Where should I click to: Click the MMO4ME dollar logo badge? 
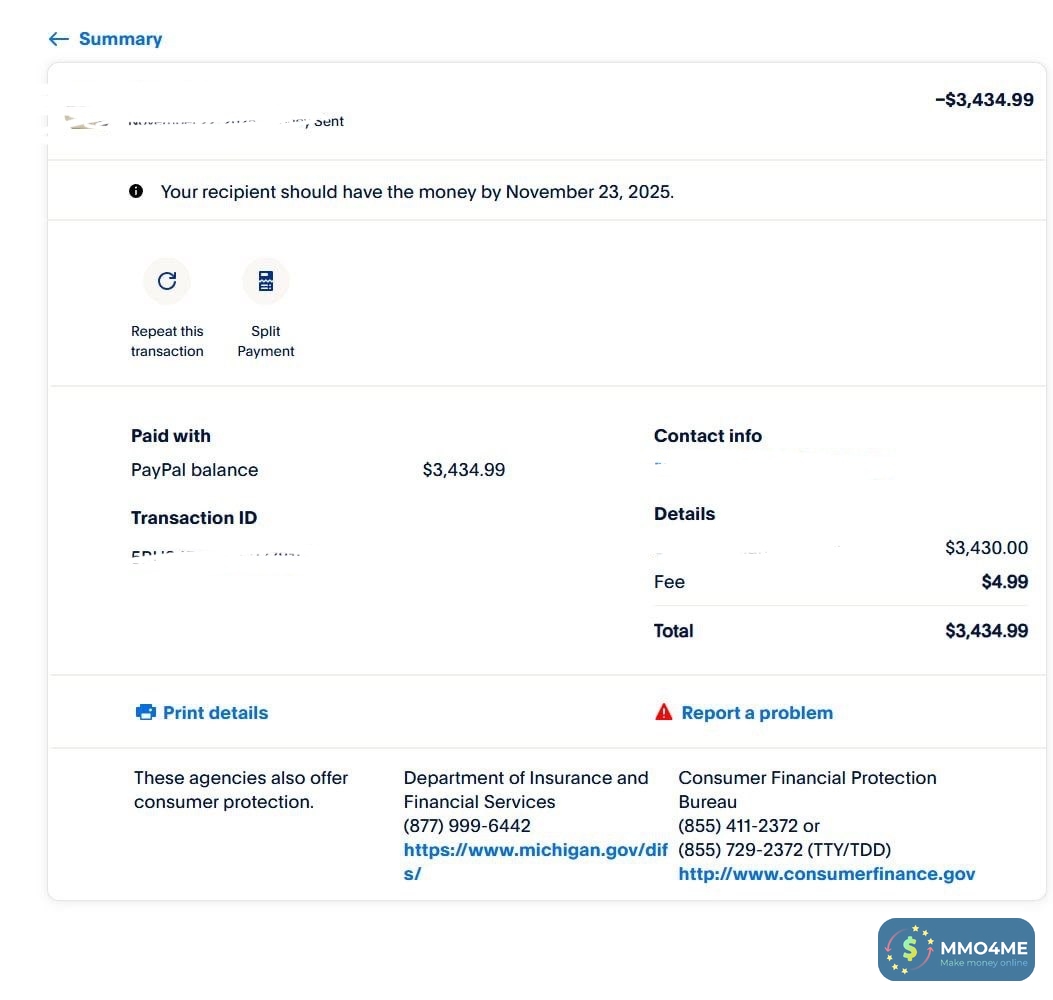909,948
